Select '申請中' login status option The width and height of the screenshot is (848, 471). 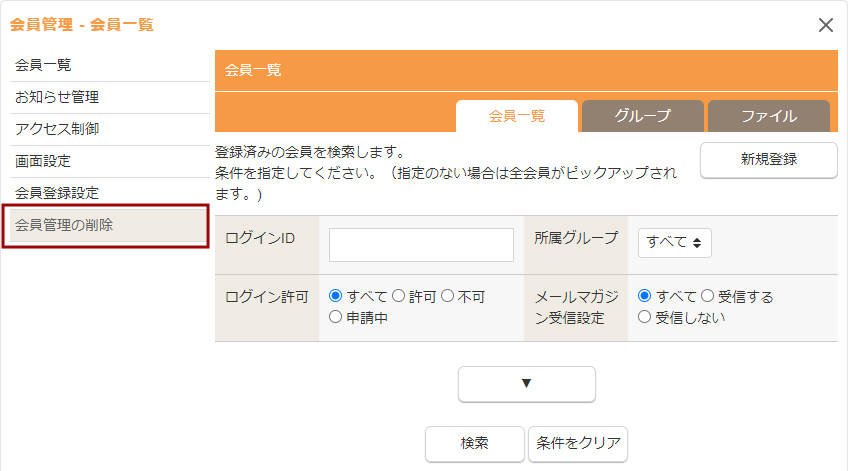click(x=336, y=317)
